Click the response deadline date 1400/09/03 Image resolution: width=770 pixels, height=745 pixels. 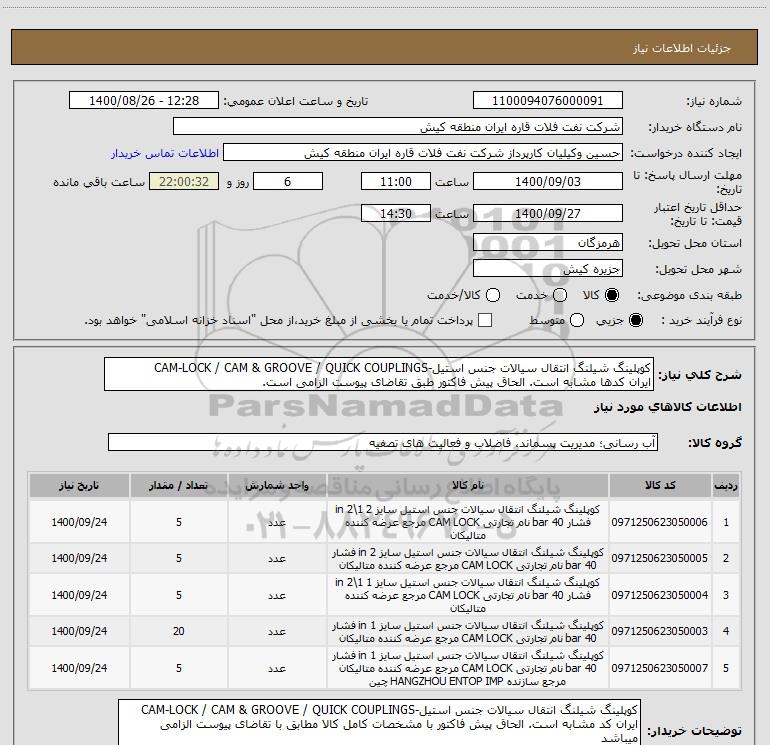pos(548,181)
